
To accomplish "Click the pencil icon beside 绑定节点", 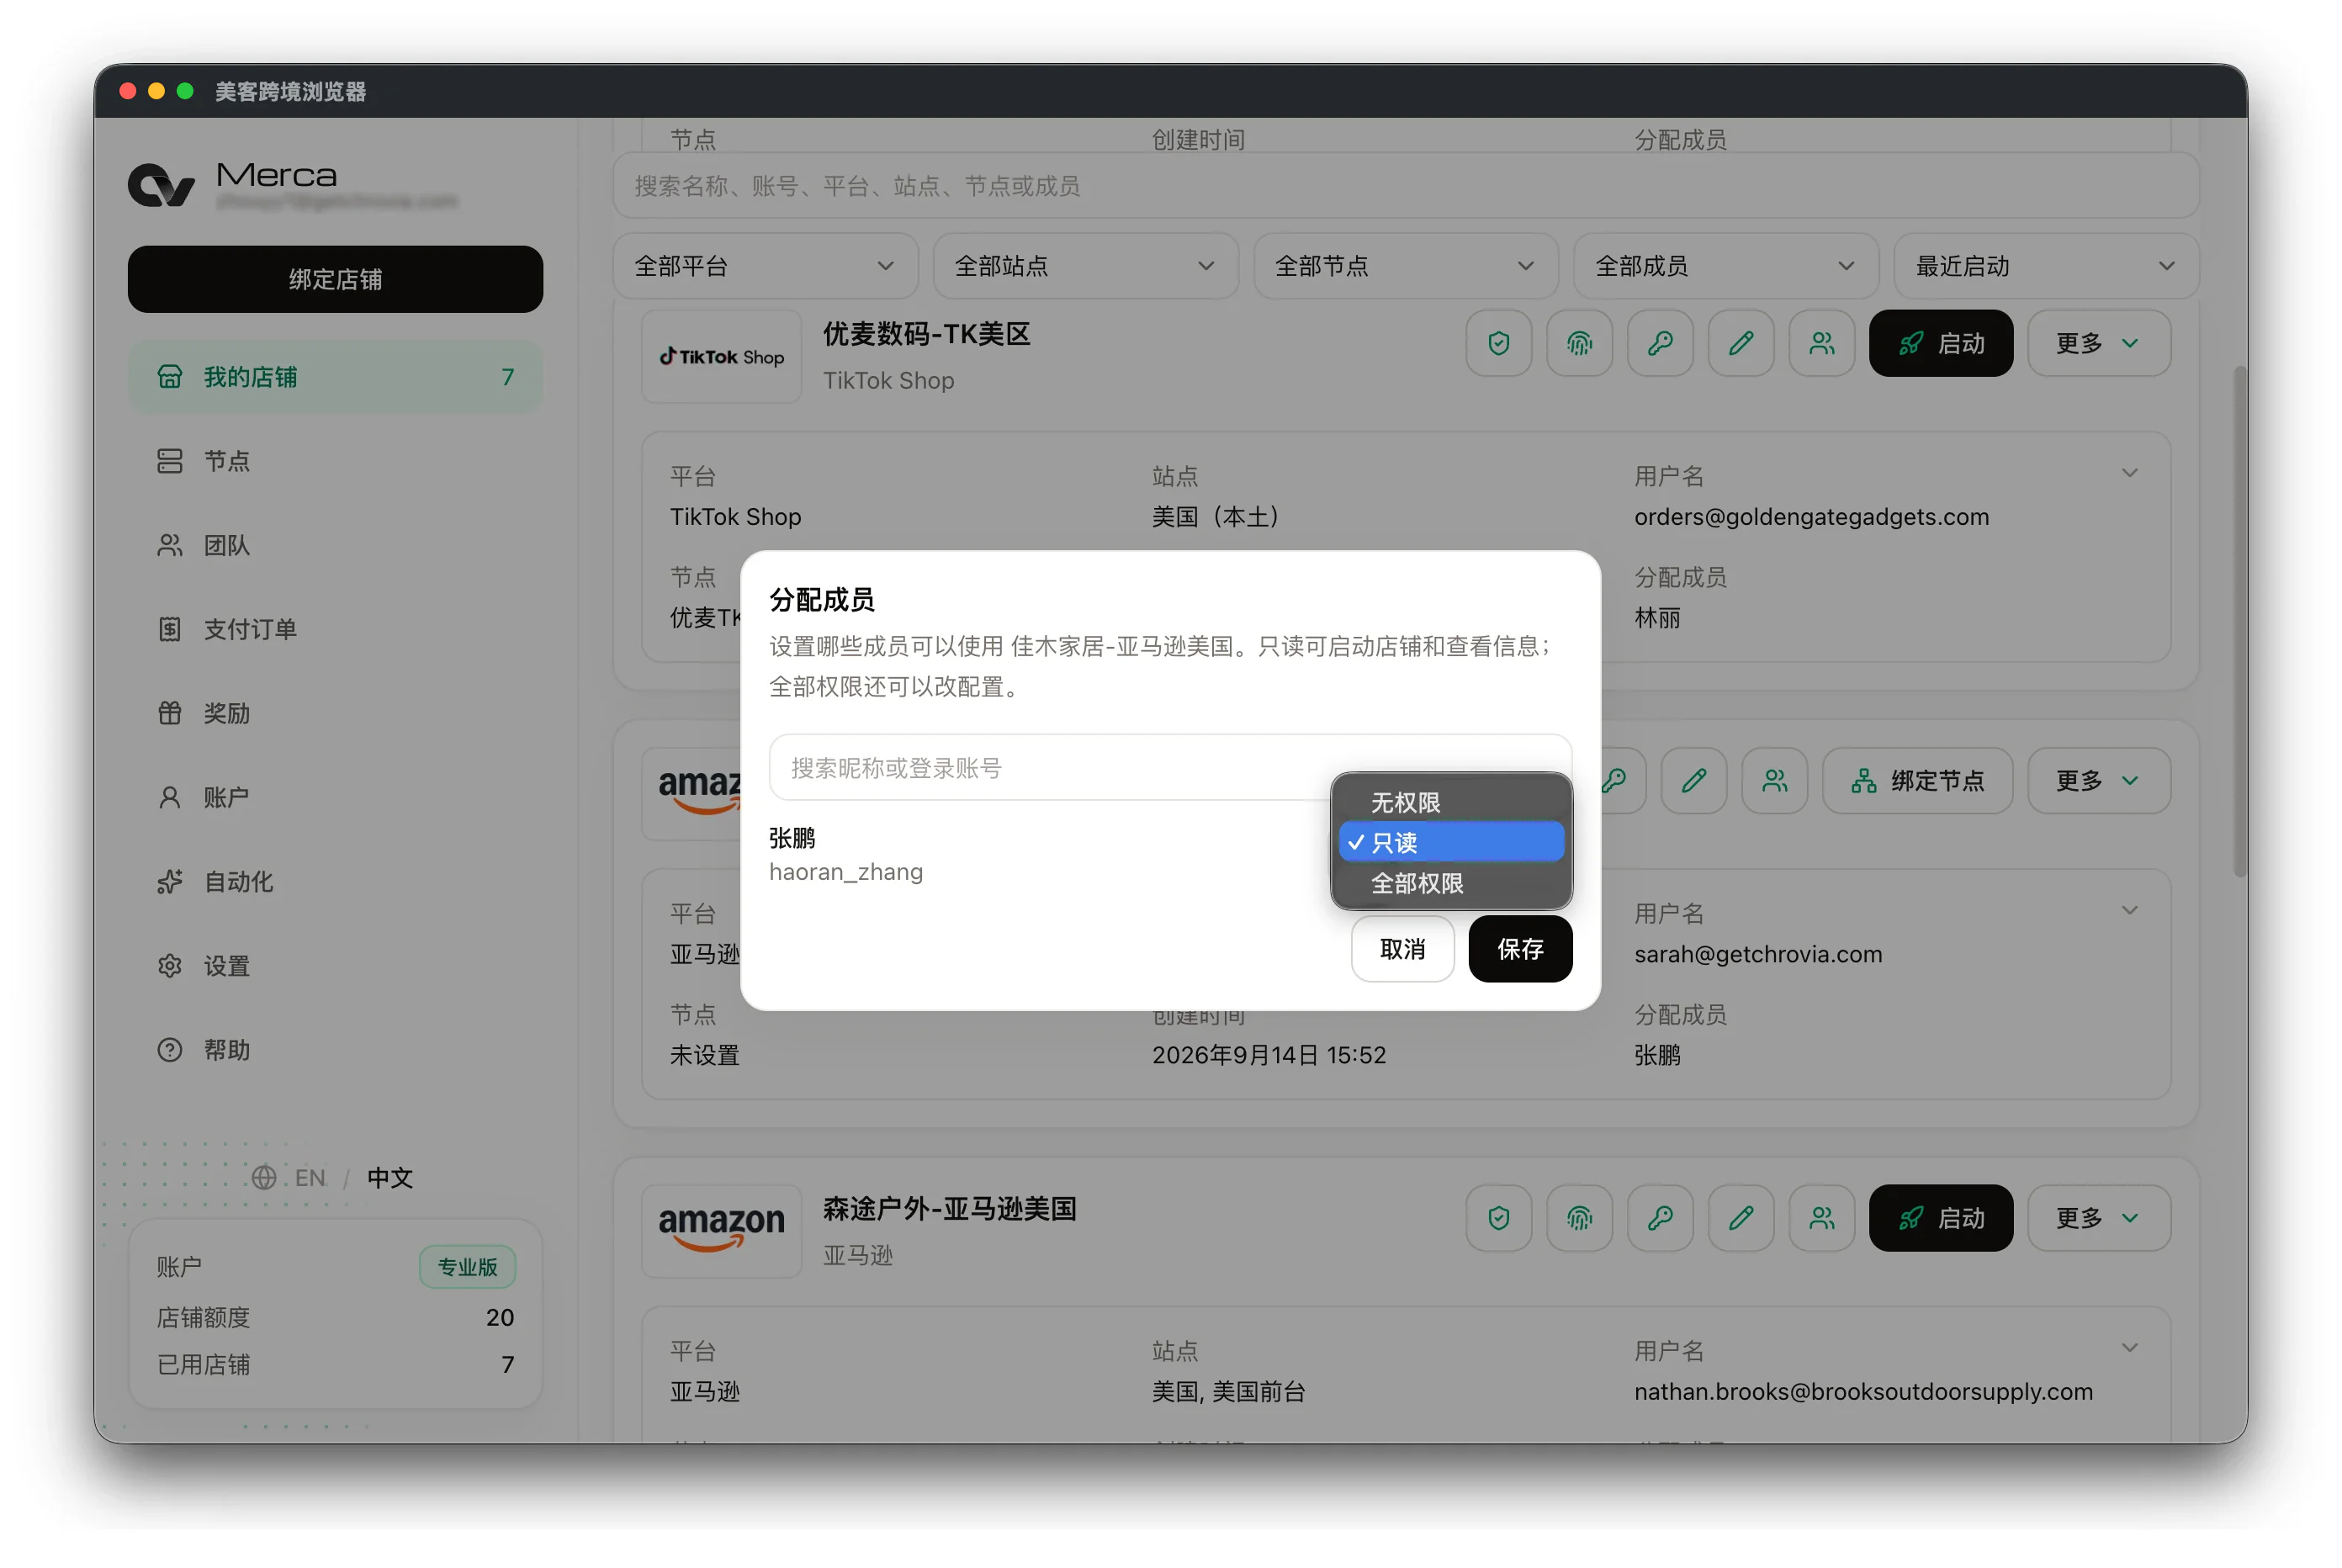I will [1694, 781].
